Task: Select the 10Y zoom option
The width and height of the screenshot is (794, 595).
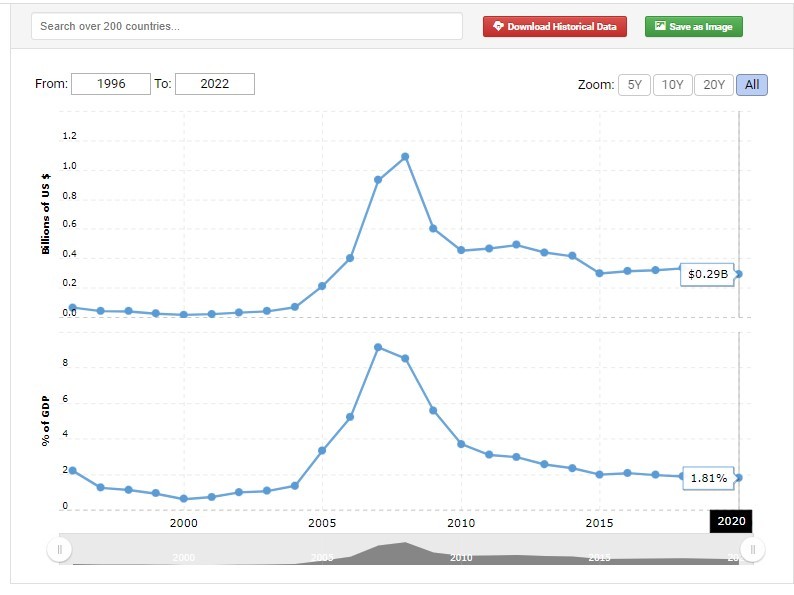Action: [672, 85]
